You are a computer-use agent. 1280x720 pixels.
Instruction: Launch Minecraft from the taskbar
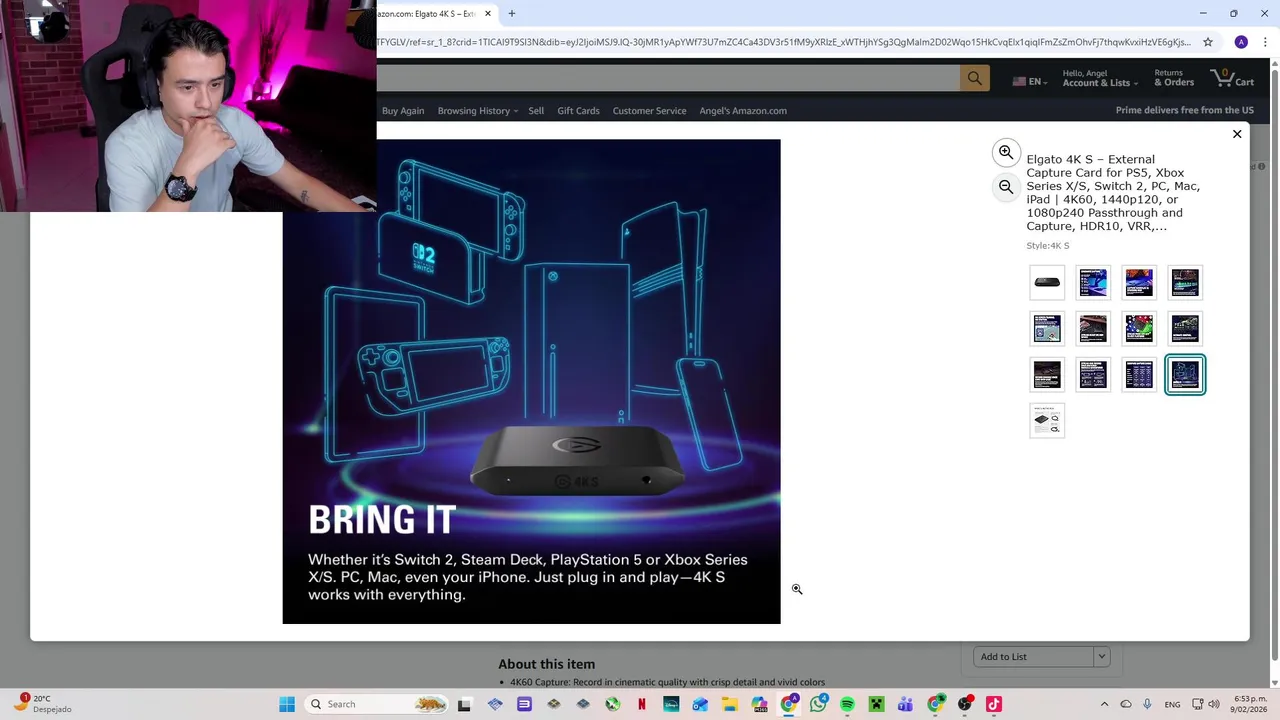pyautogui.click(x=877, y=704)
